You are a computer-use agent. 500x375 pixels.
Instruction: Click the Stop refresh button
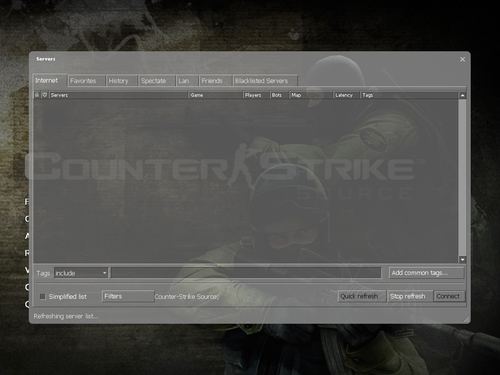[410, 296]
